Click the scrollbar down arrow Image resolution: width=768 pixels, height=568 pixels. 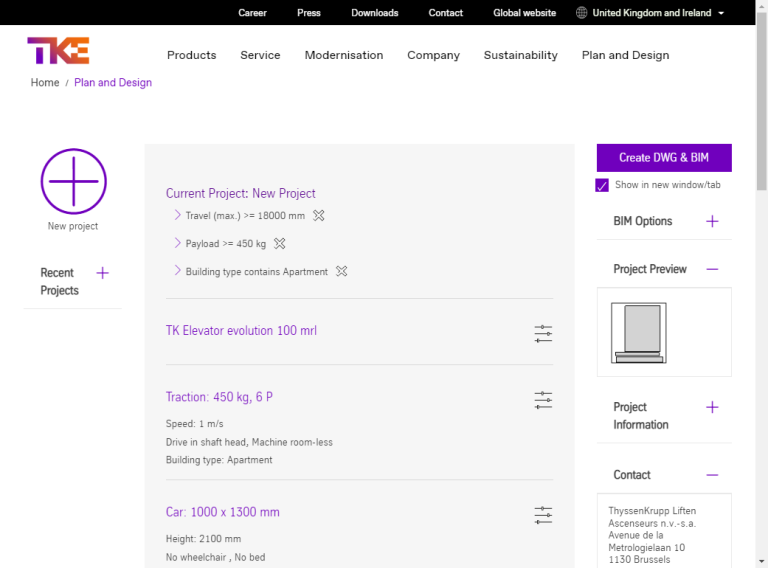coord(762,562)
